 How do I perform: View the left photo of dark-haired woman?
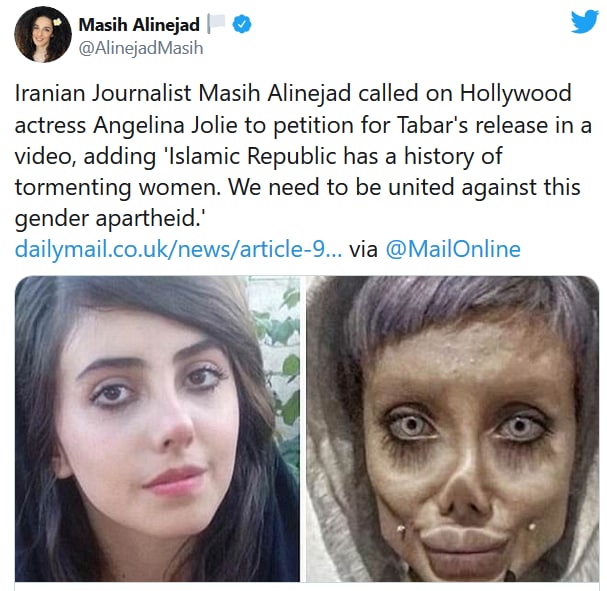coord(158,429)
